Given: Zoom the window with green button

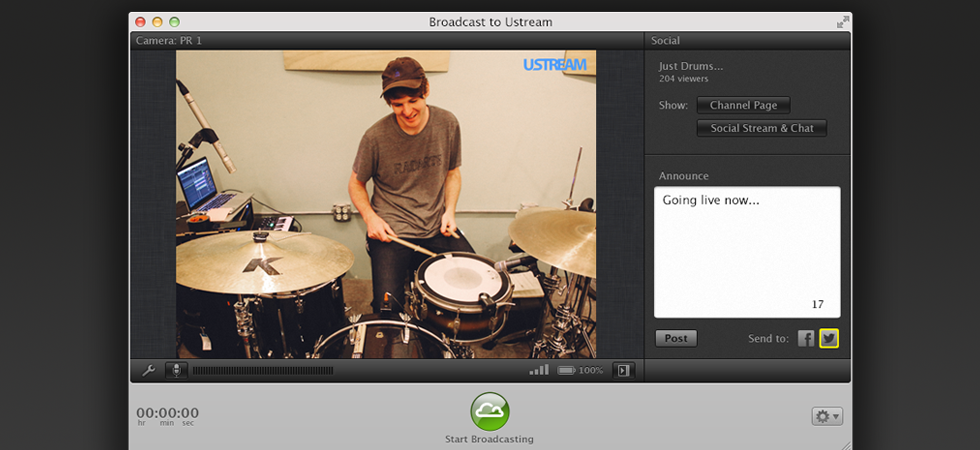Looking at the screenshot, I should point(174,22).
